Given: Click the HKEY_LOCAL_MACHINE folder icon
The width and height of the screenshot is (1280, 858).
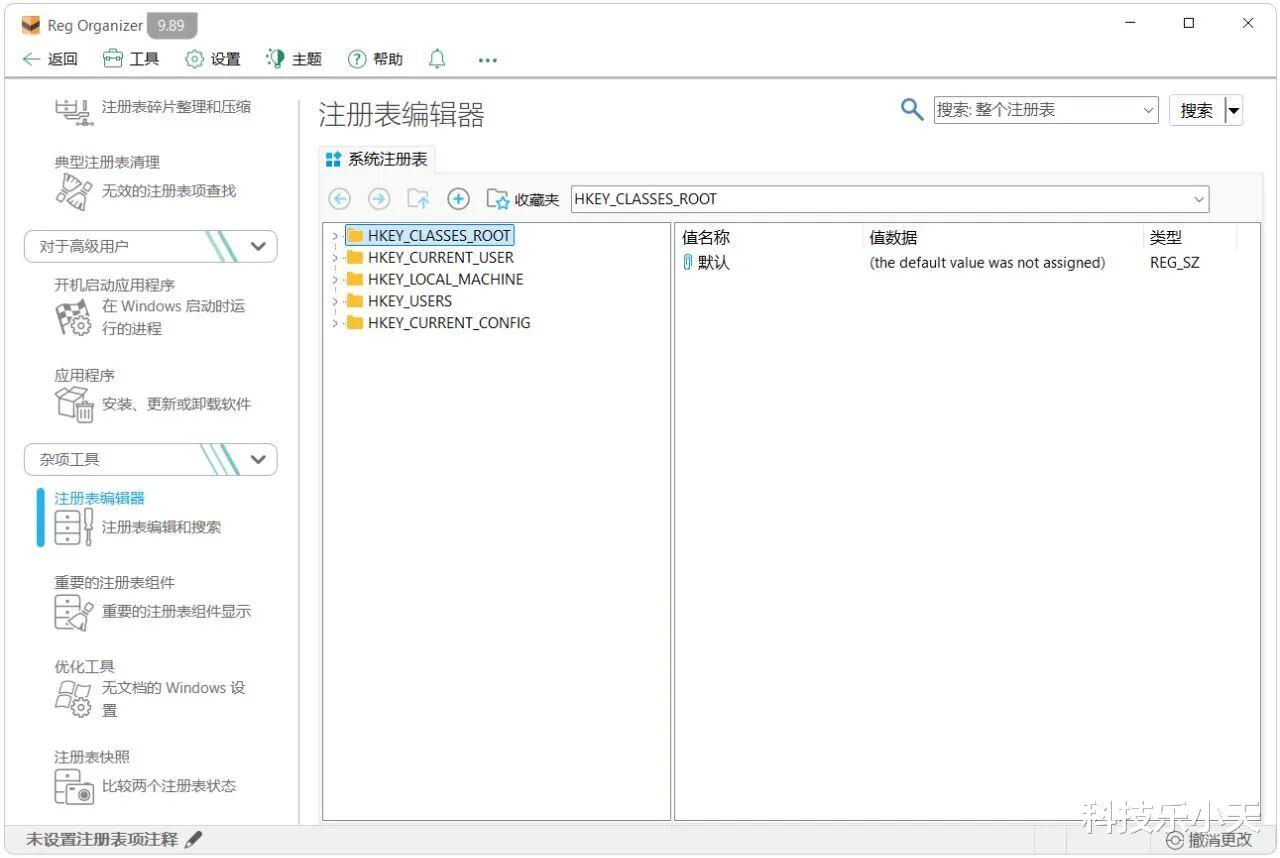Looking at the screenshot, I should click(x=353, y=279).
